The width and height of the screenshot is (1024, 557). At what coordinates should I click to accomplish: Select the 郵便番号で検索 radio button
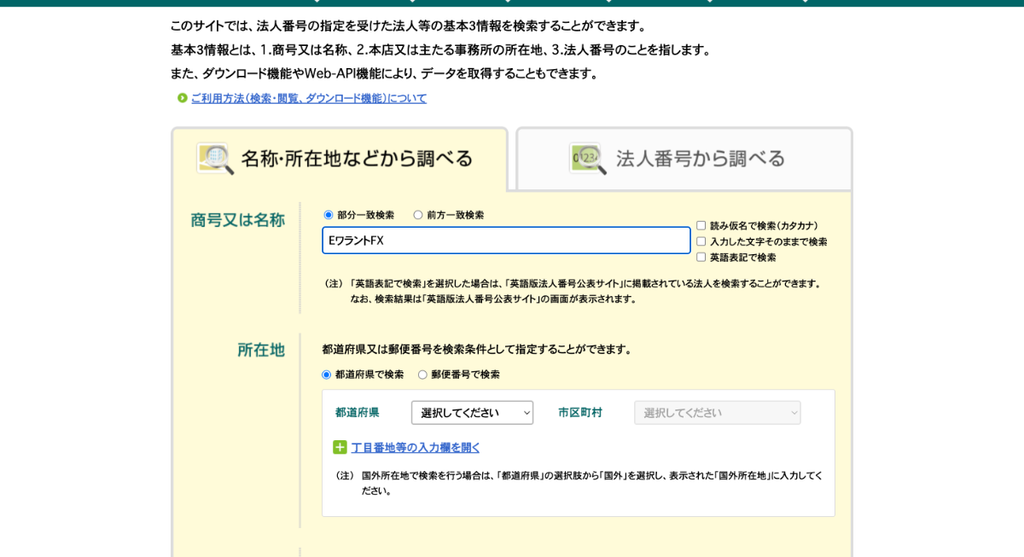pyautogui.click(x=423, y=375)
